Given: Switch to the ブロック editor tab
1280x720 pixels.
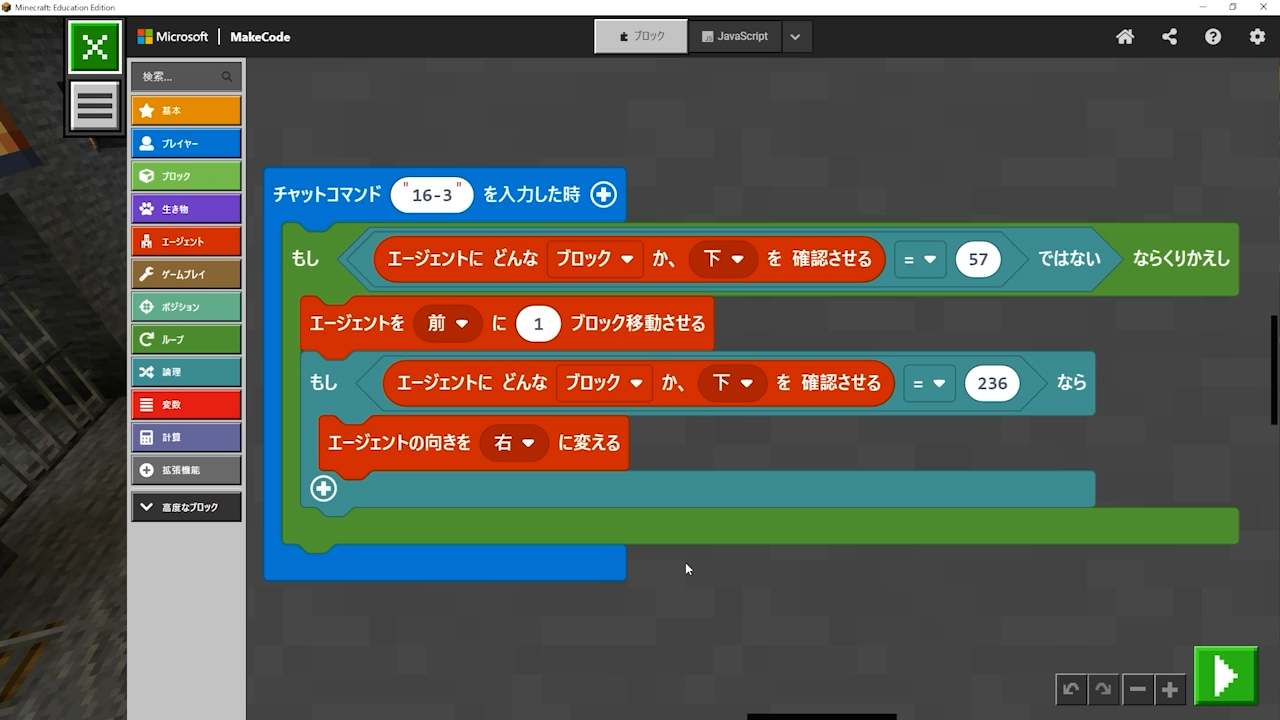Looking at the screenshot, I should 641,37.
